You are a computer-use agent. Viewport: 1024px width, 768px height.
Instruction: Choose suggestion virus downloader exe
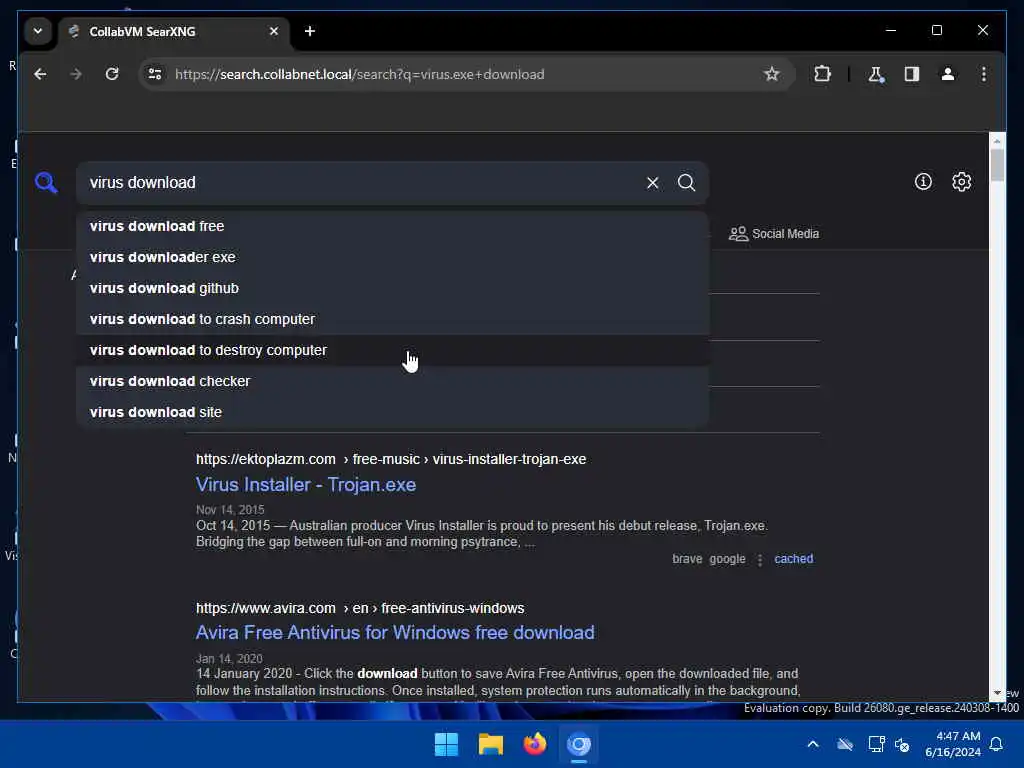(392, 257)
